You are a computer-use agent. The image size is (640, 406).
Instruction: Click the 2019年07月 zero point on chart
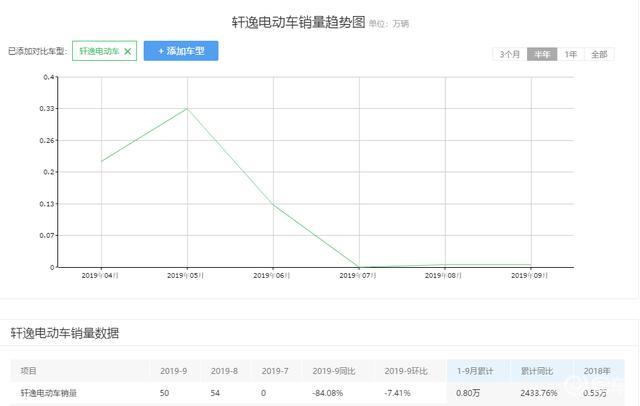point(359,267)
